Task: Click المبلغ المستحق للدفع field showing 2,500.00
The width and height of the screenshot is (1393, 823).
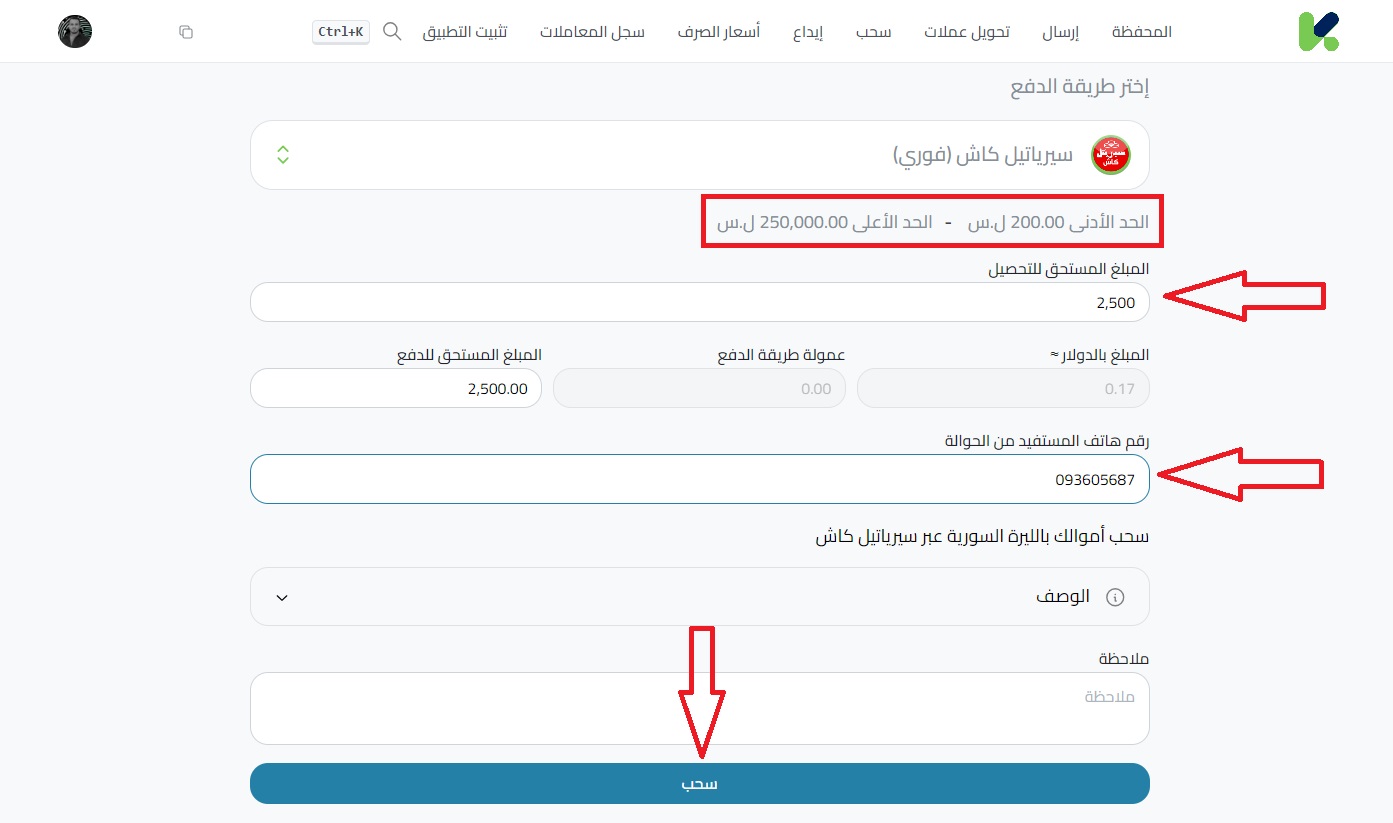Action: pyautogui.click(x=396, y=388)
